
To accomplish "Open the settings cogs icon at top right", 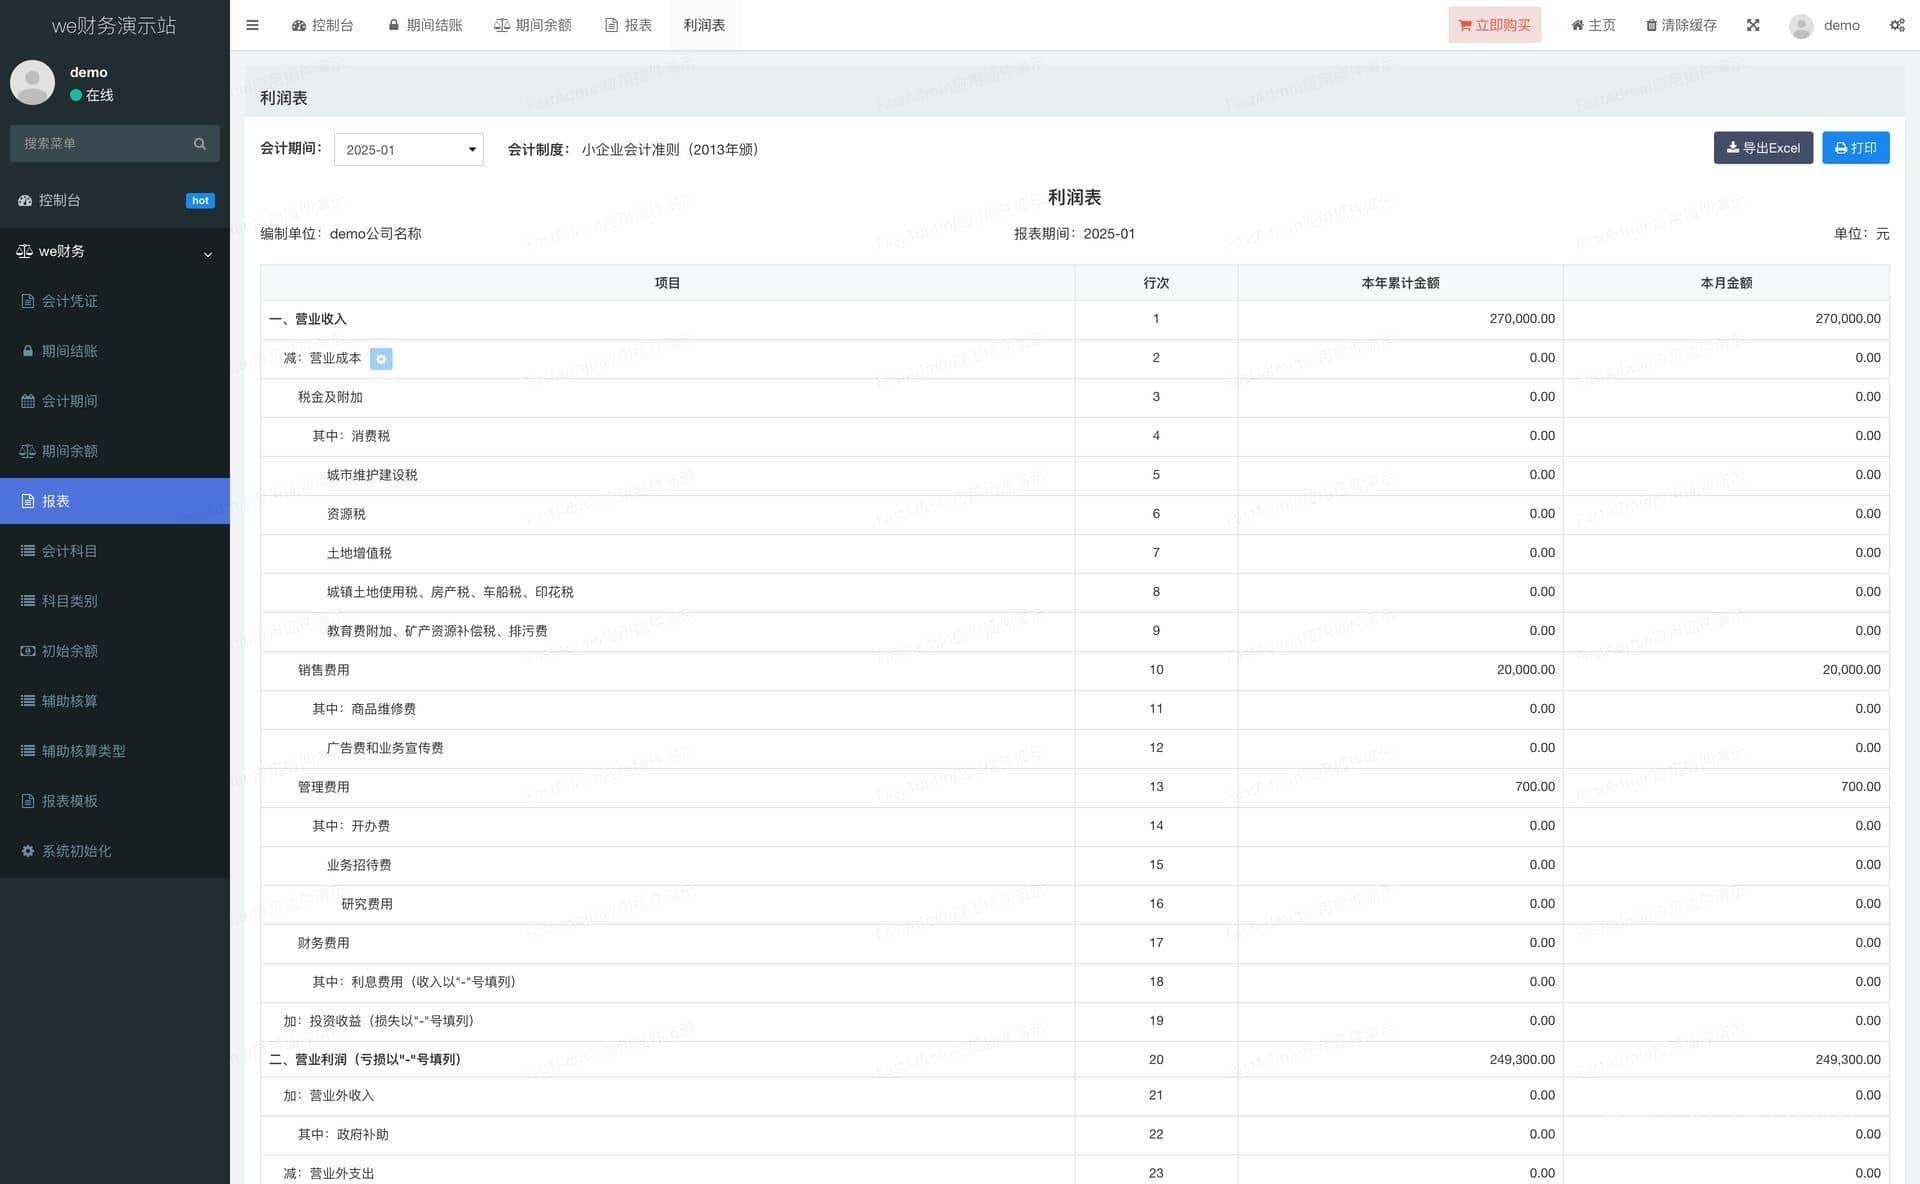I will [1897, 25].
